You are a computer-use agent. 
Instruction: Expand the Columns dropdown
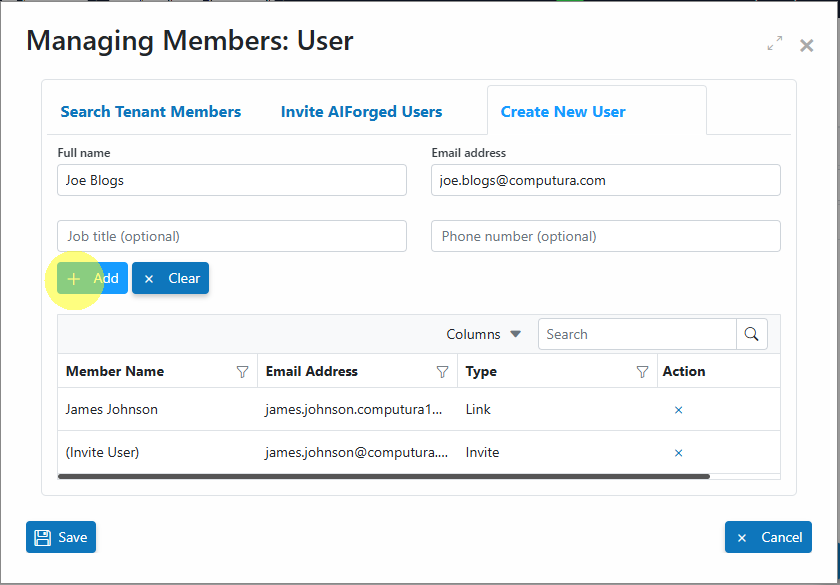[x=483, y=334]
